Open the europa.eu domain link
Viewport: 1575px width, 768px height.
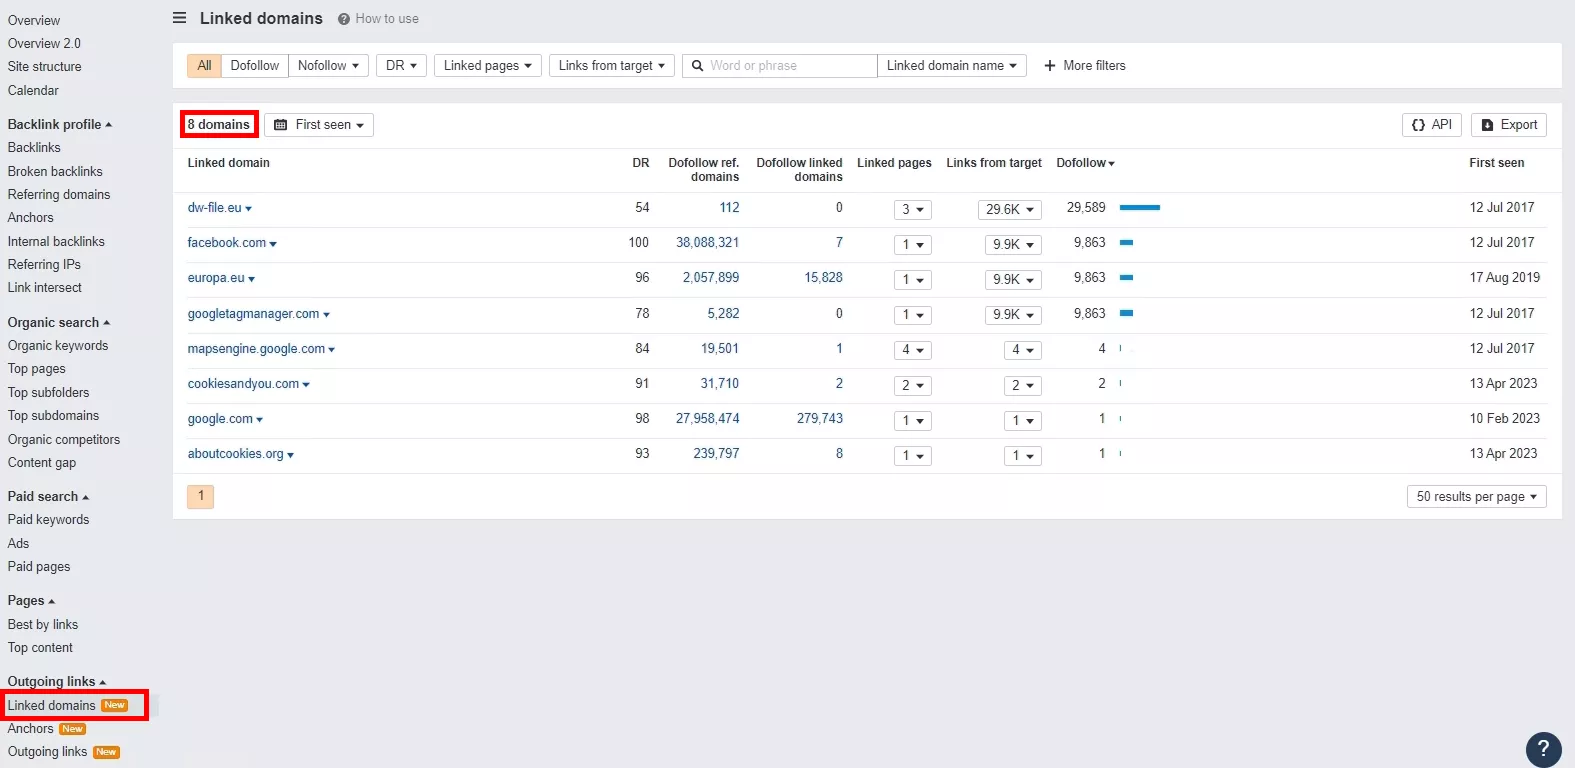point(216,278)
